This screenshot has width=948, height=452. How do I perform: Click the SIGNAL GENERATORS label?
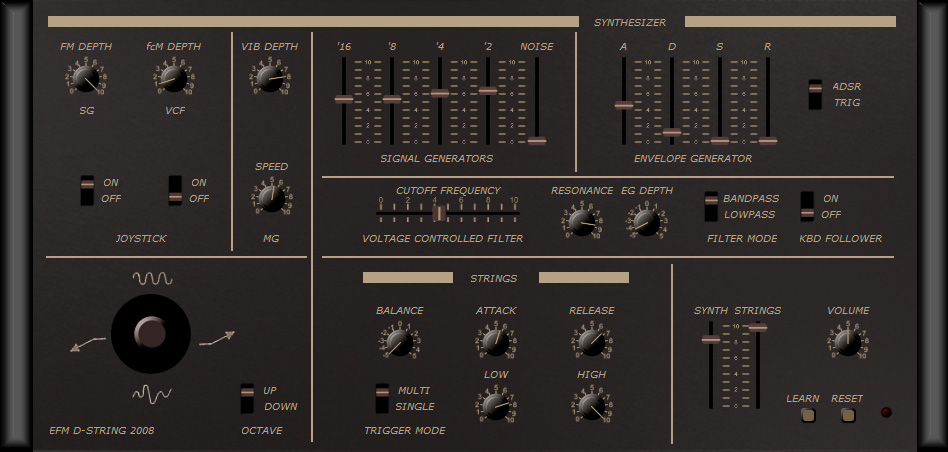[x=437, y=159]
